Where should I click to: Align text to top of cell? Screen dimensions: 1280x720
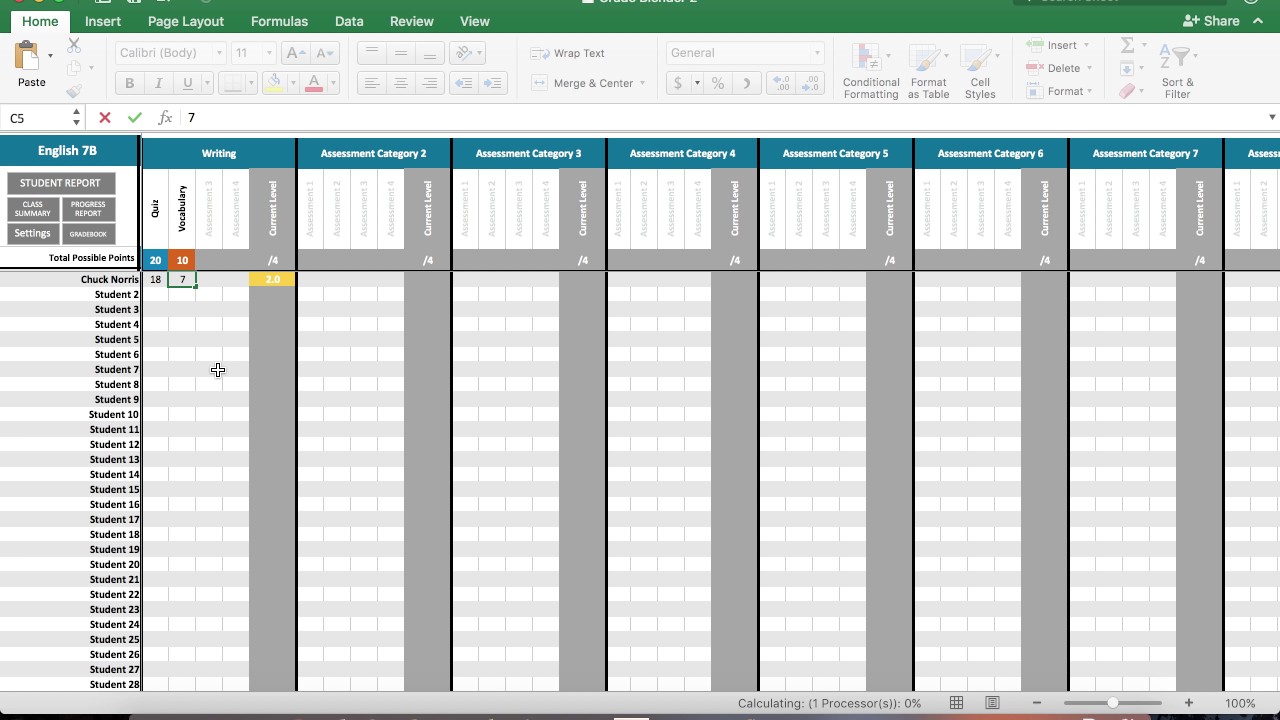tap(371, 53)
